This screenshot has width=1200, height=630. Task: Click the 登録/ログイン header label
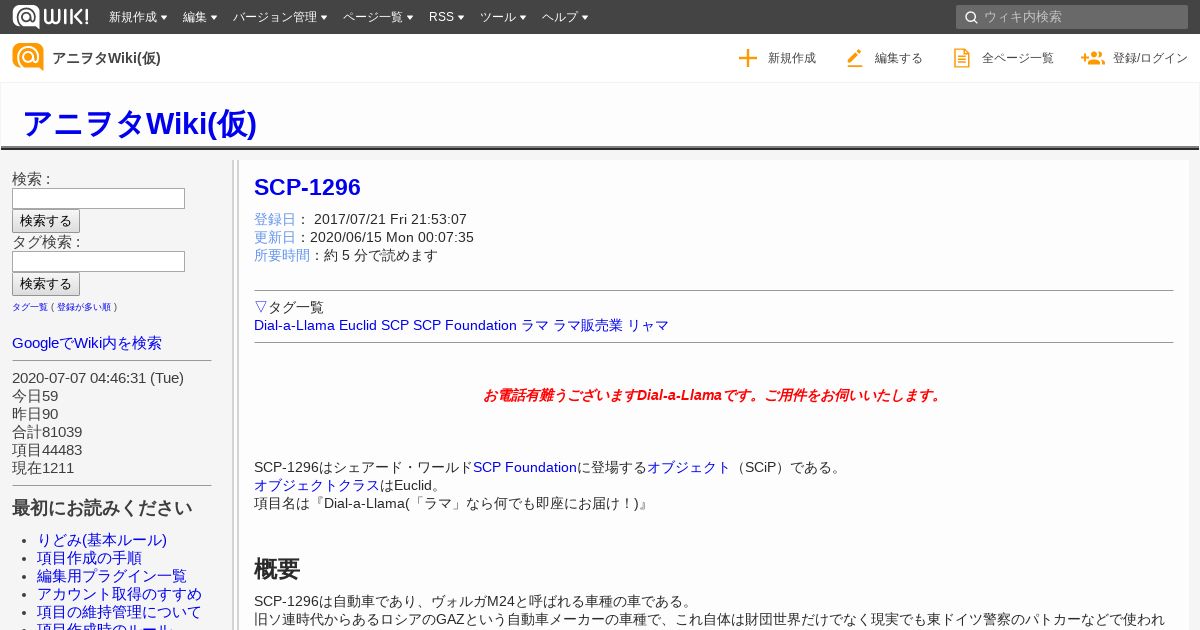1150,58
